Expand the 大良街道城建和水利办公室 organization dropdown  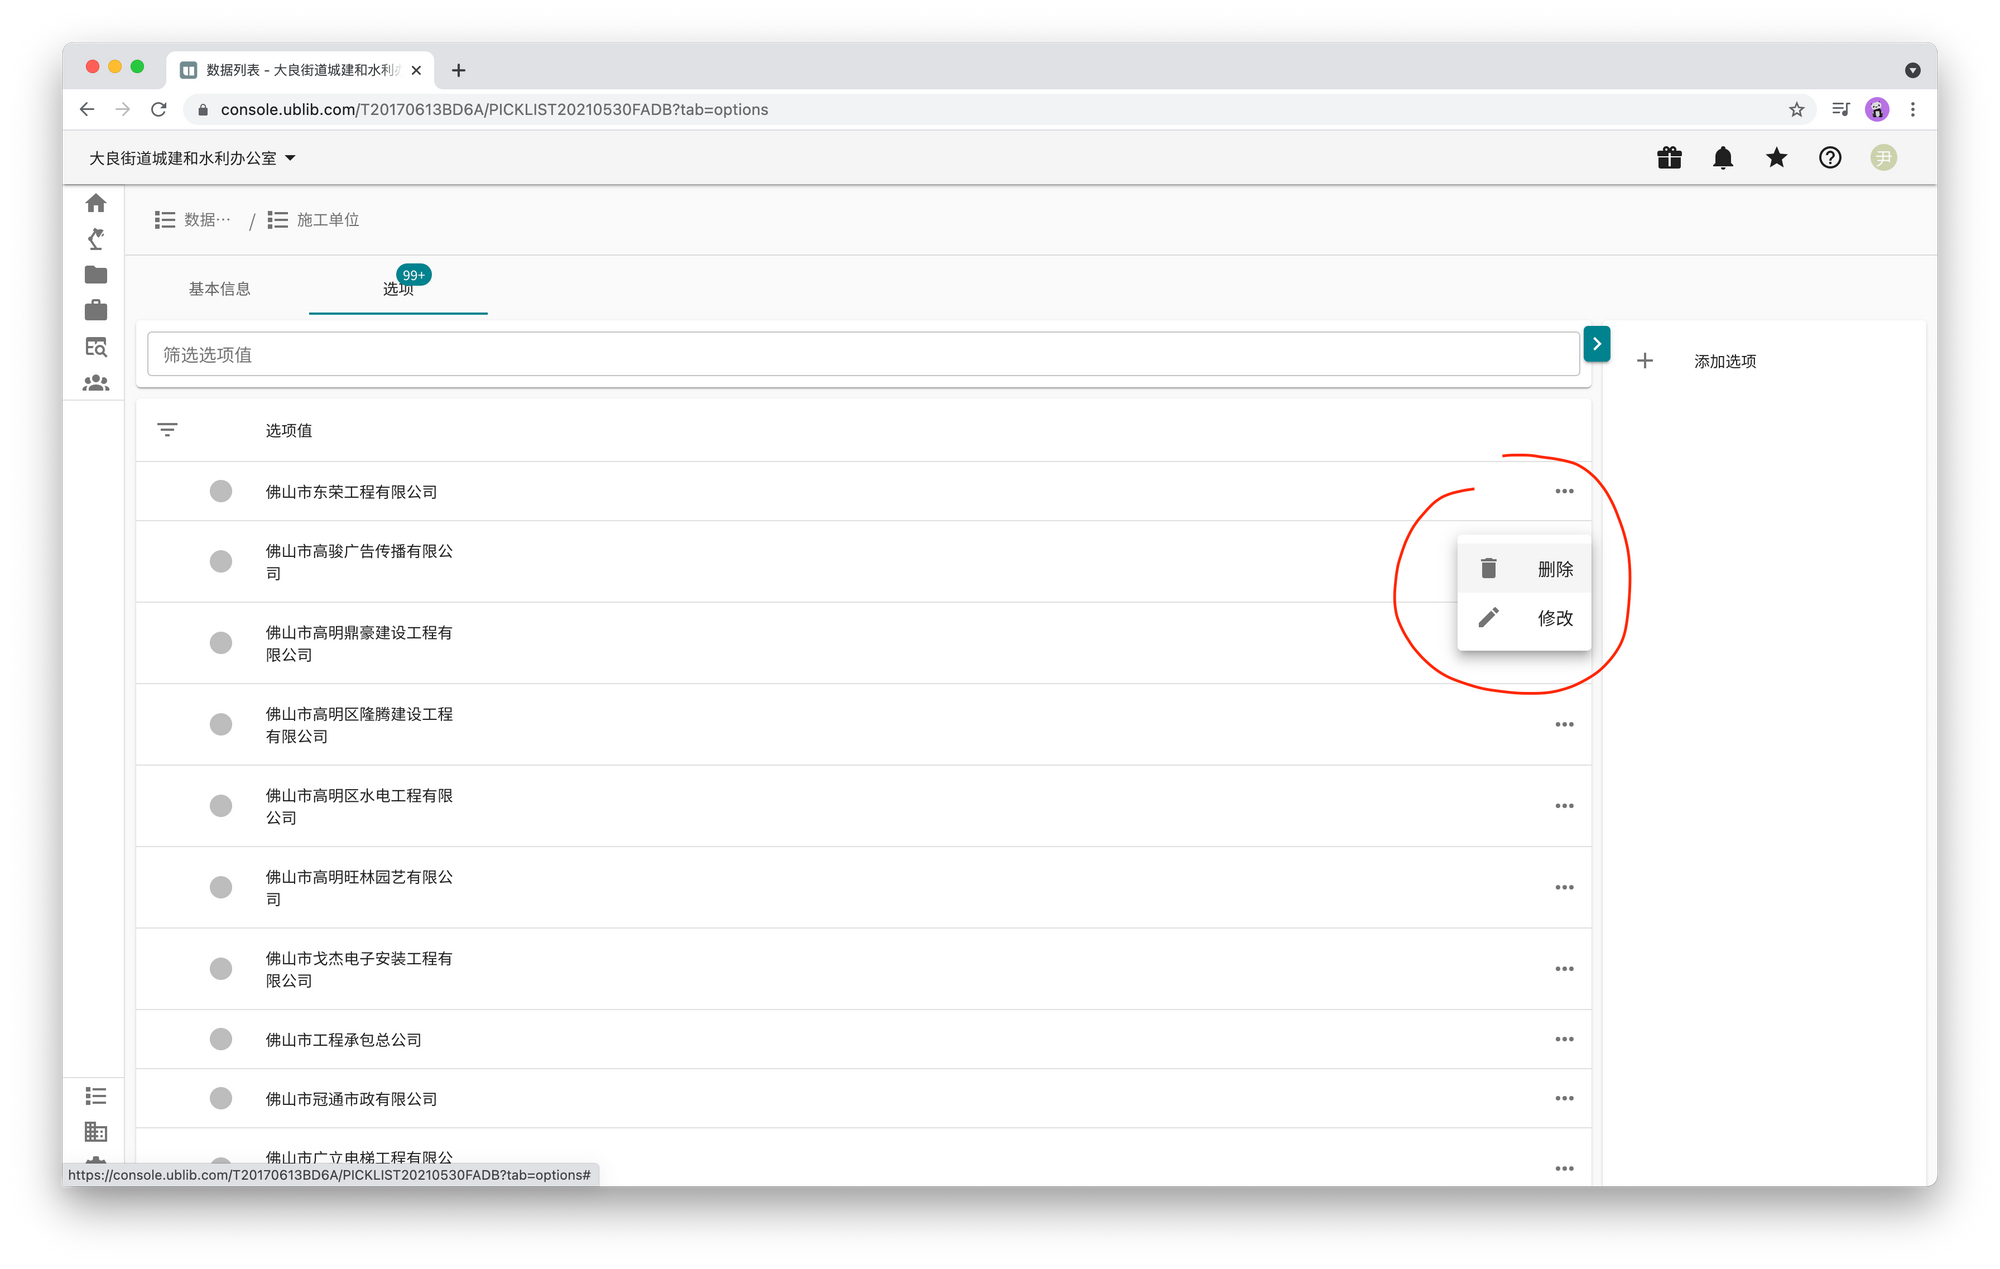193,158
